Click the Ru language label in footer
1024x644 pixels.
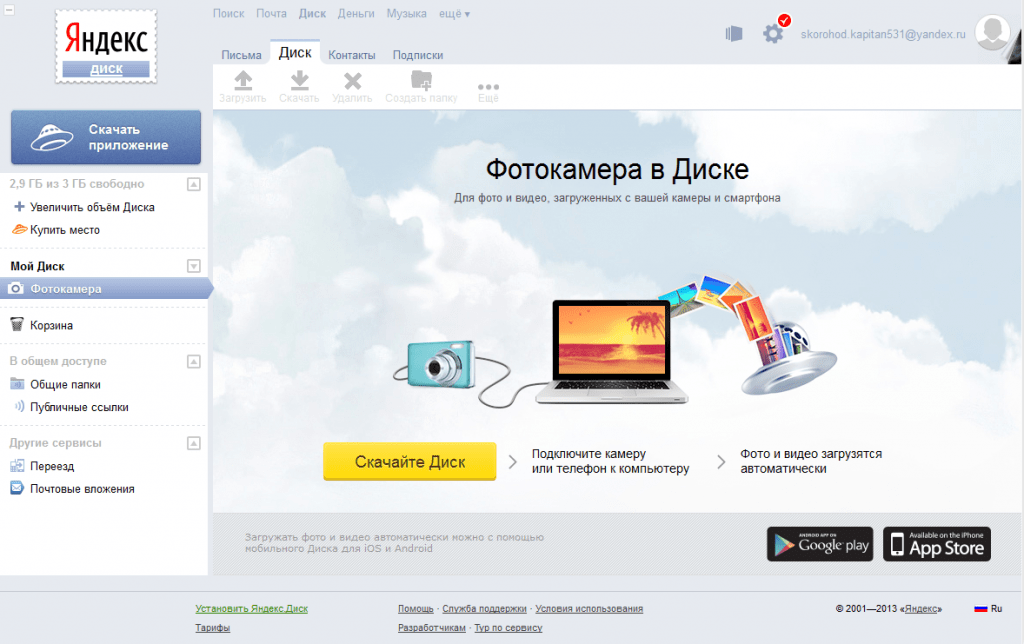click(x=997, y=608)
